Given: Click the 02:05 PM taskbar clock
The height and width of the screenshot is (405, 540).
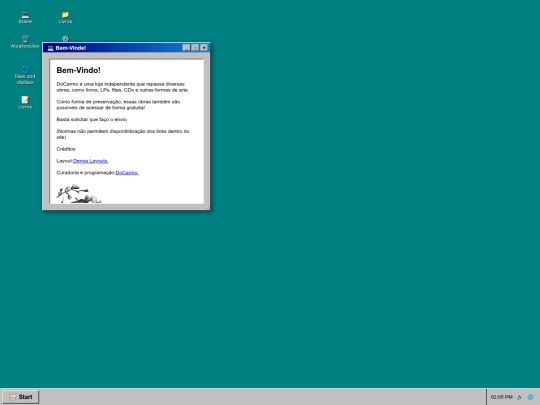Looking at the screenshot, I should coord(501,397).
